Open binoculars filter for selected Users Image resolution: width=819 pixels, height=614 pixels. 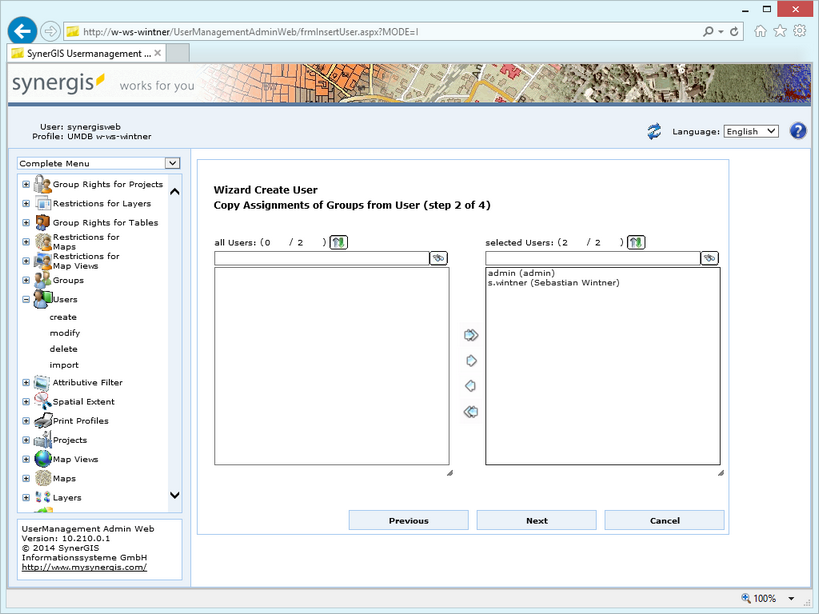point(708,257)
